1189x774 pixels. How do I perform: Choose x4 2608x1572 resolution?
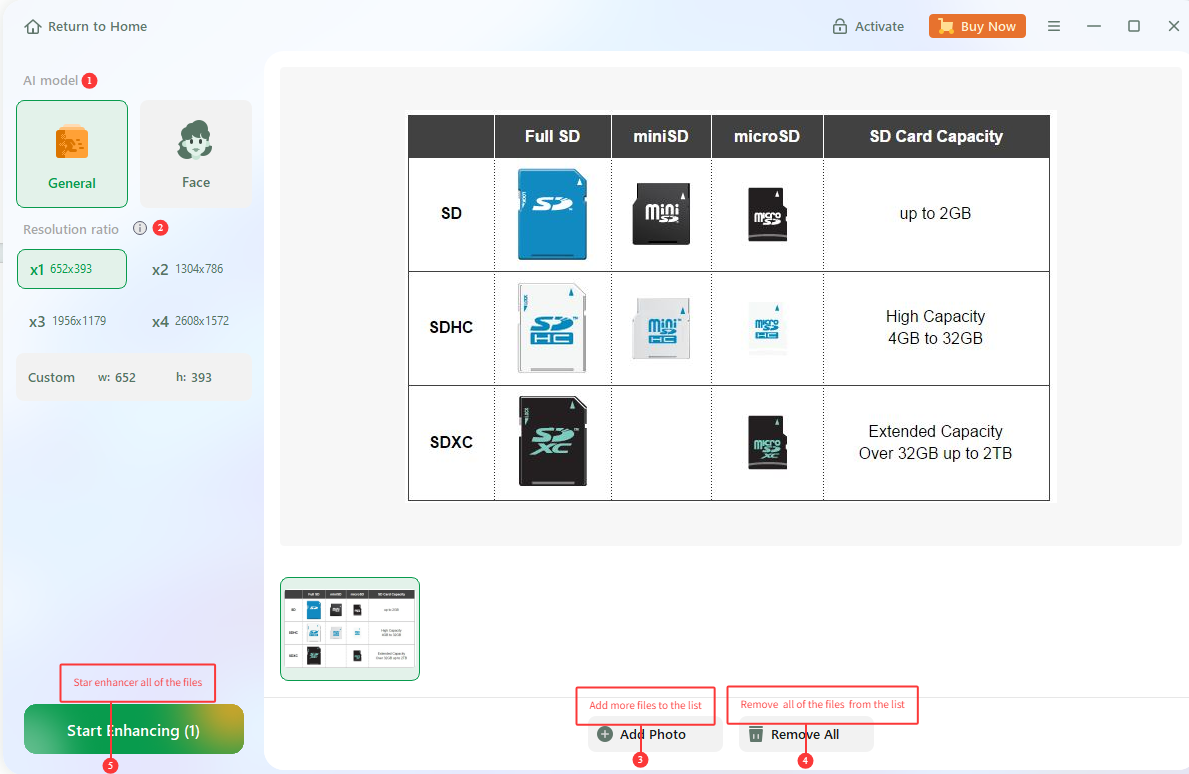[190, 321]
